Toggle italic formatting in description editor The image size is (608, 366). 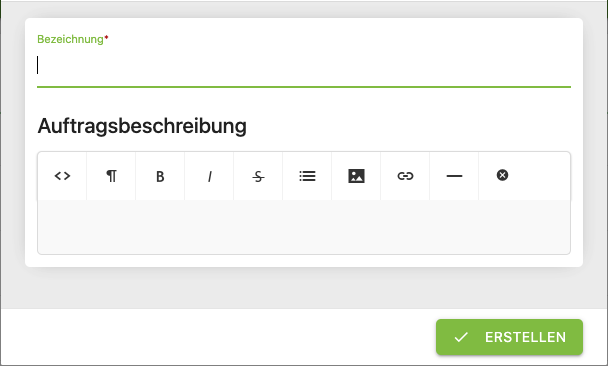[x=209, y=176]
